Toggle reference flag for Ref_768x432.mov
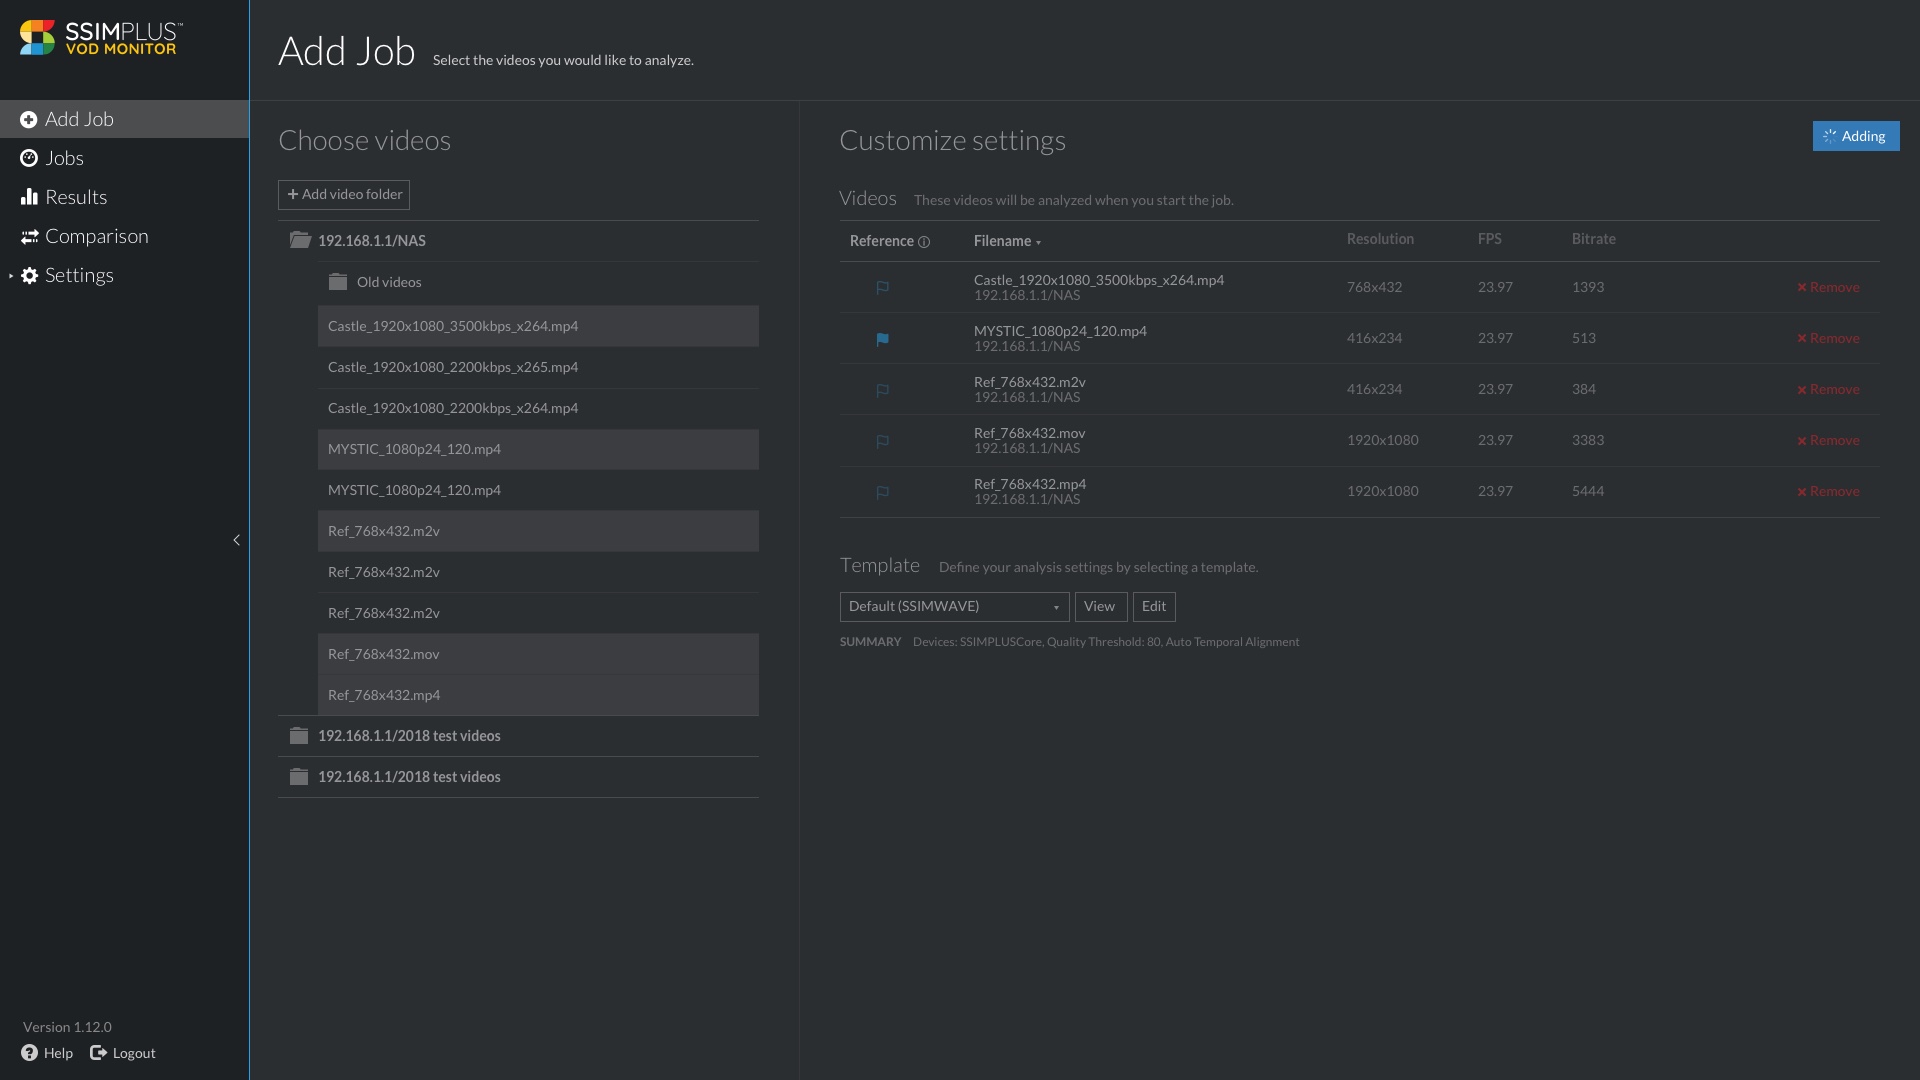This screenshot has width=1920, height=1080. tap(882, 441)
